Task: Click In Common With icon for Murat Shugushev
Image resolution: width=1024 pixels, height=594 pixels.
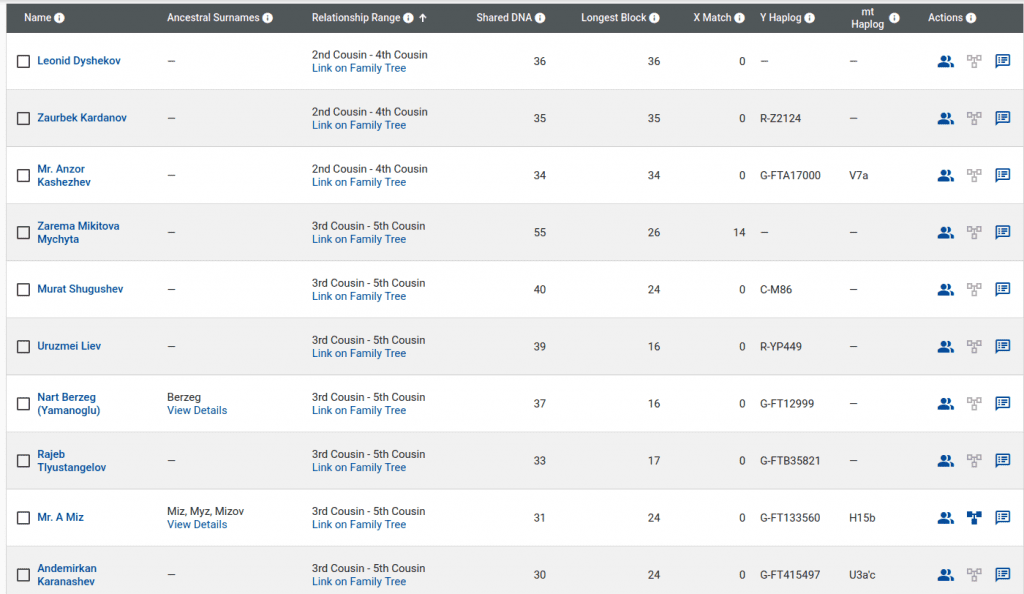Action: click(x=945, y=290)
